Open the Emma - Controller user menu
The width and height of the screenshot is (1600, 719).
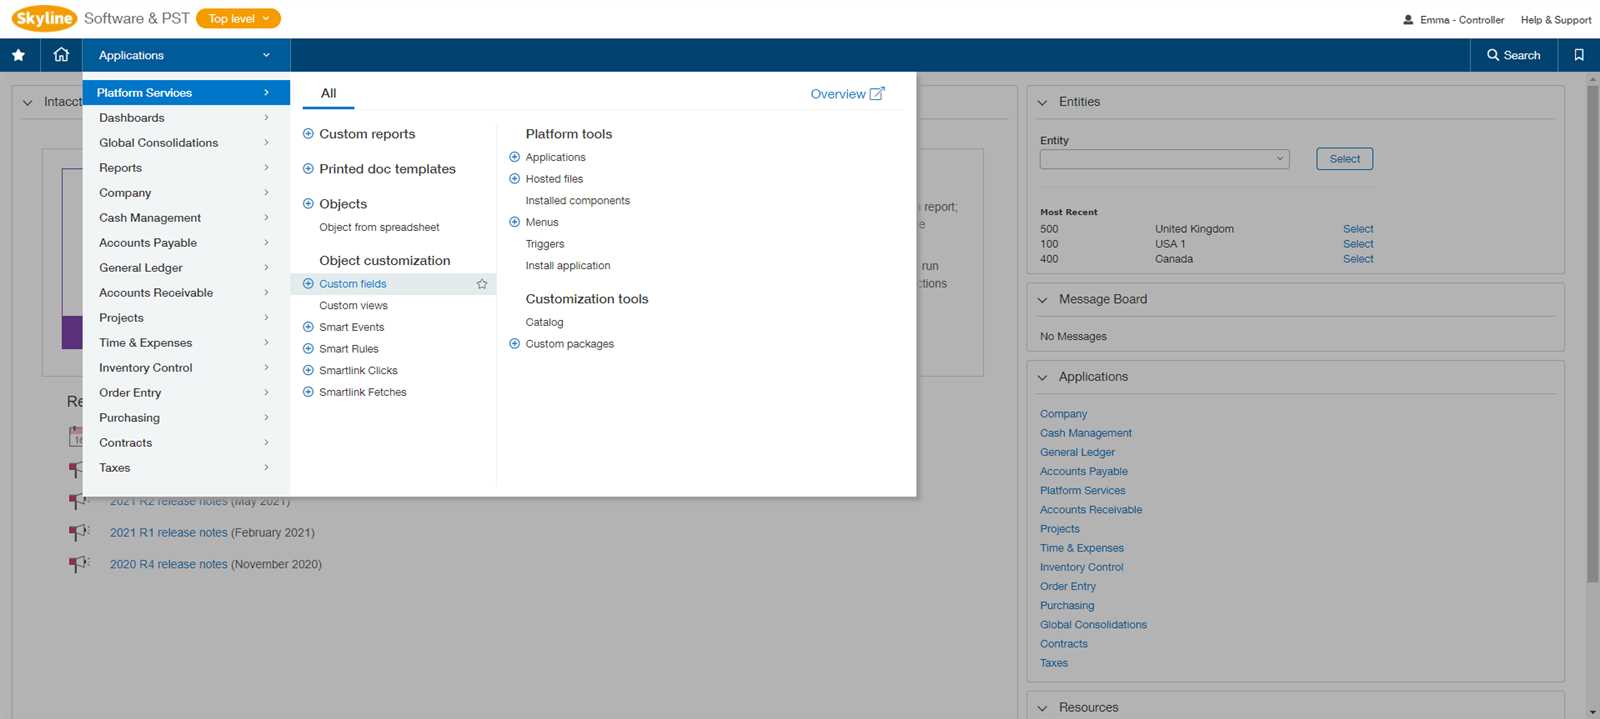click(1453, 20)
